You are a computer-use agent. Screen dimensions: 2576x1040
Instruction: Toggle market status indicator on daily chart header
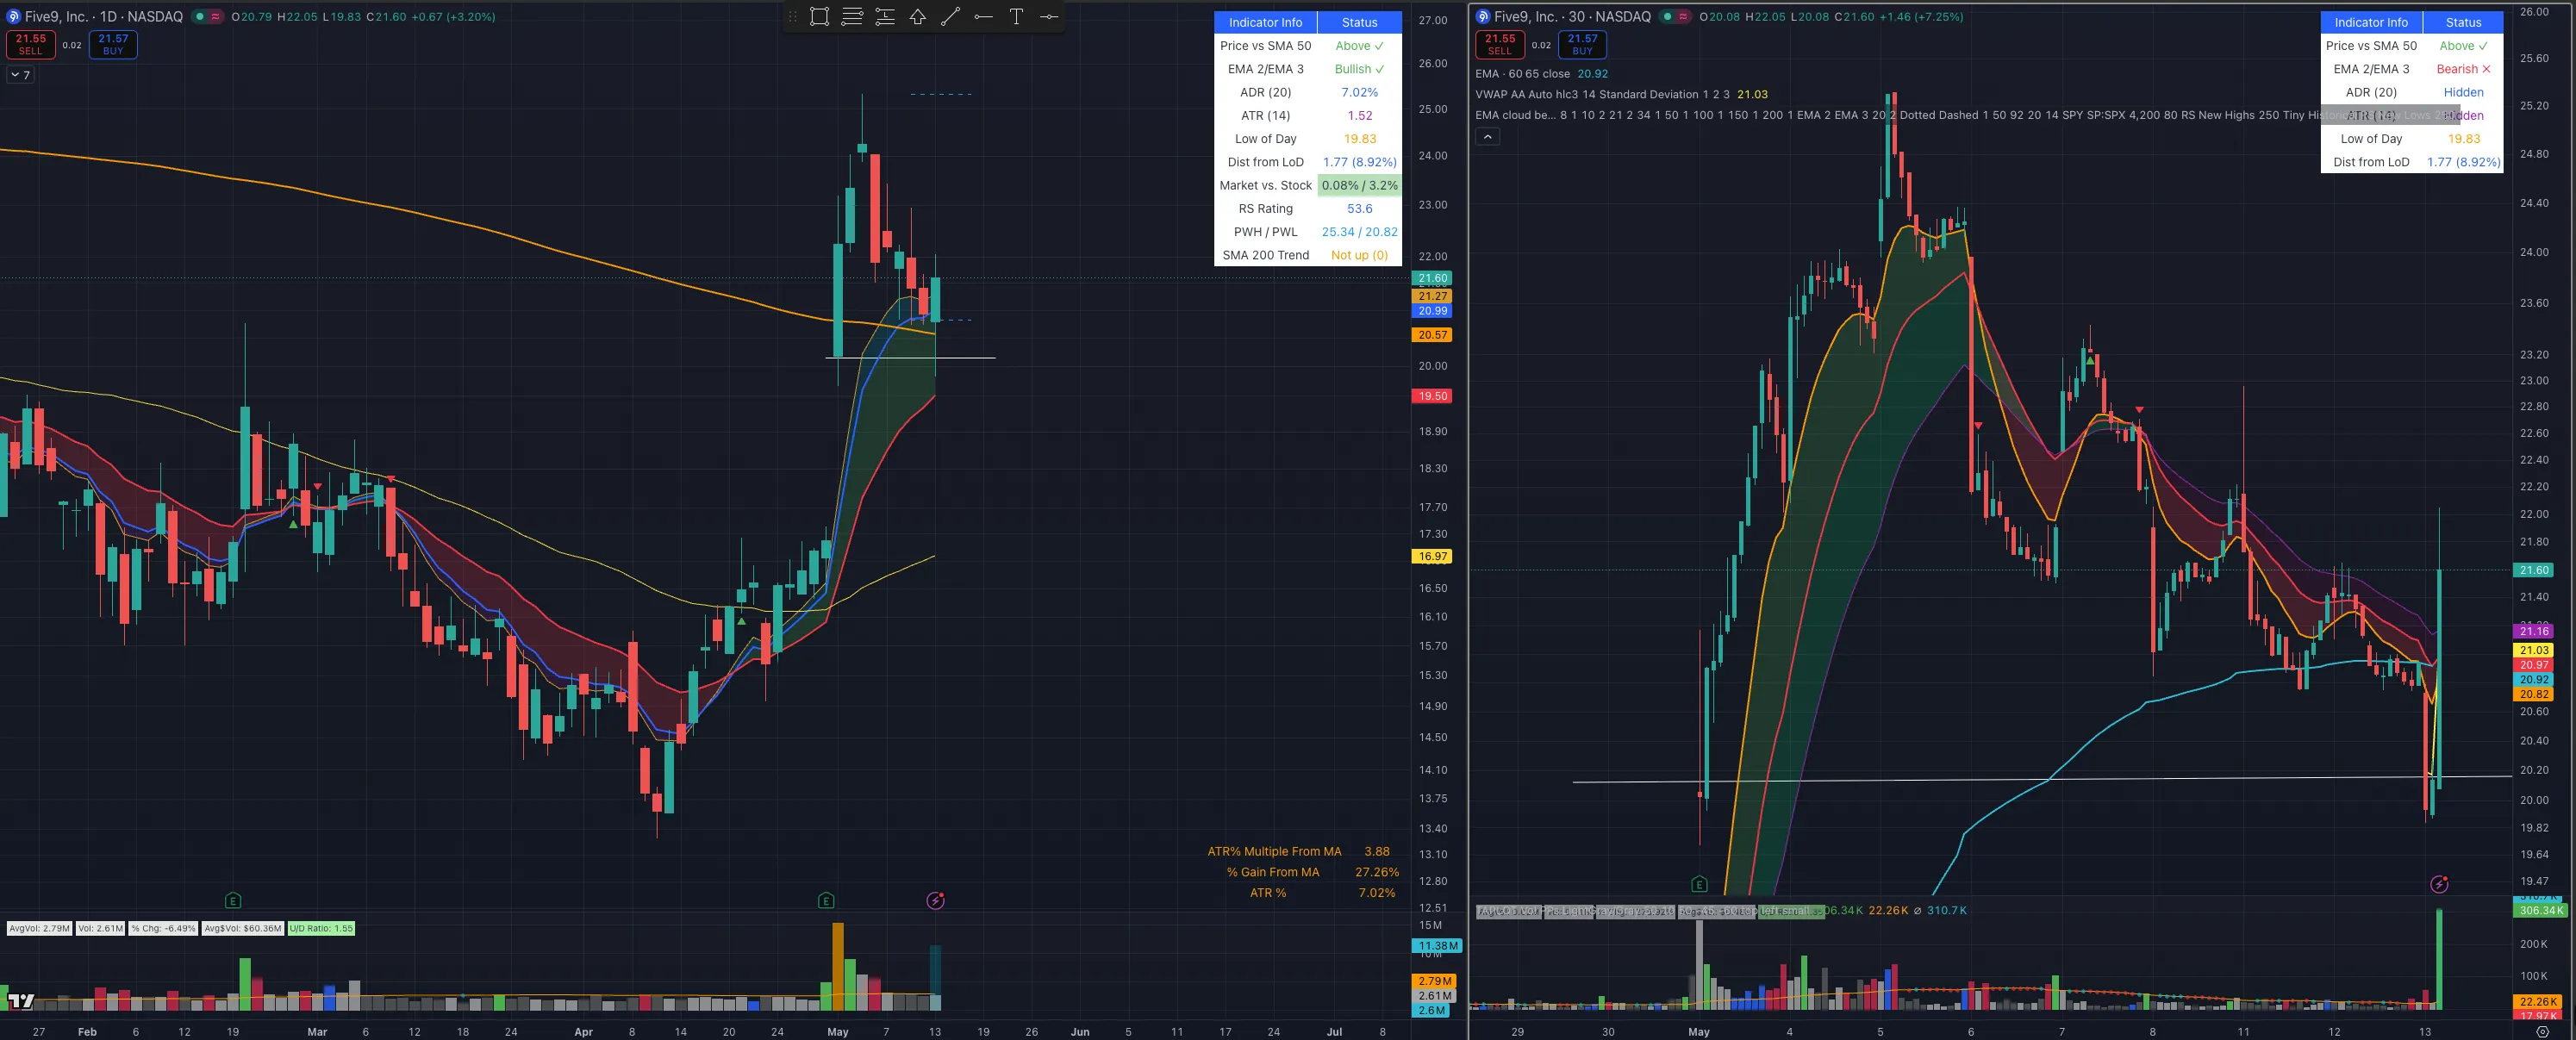(x=199, y=17)
